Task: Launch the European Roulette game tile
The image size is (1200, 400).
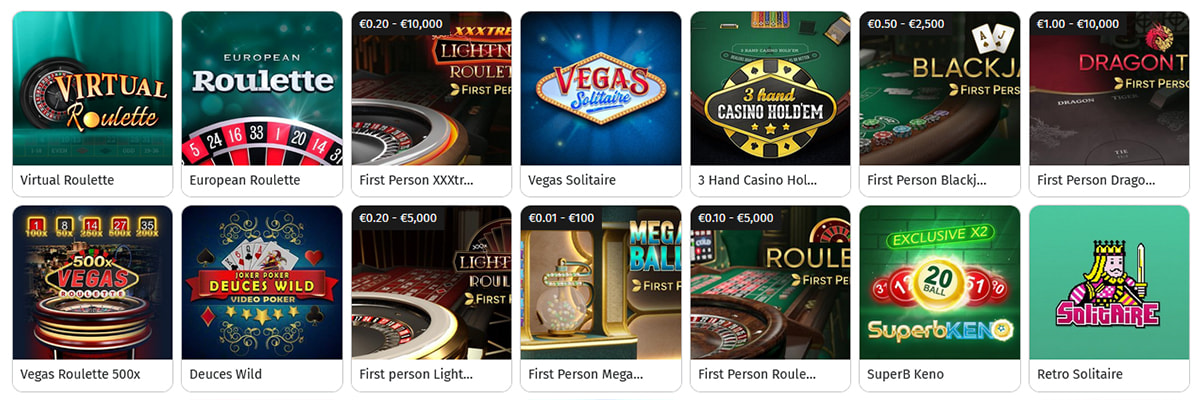Action: tap(262, 88)
